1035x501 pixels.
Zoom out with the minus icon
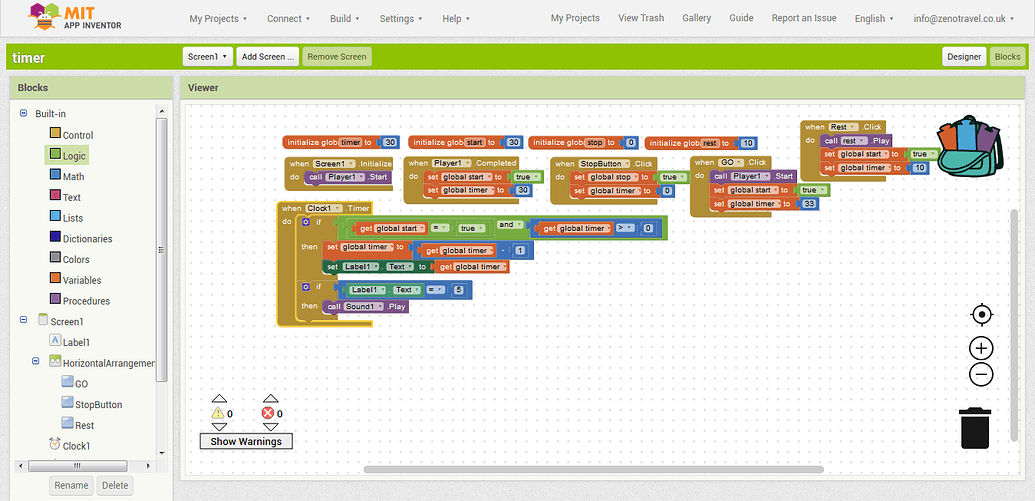coord(981,375)
